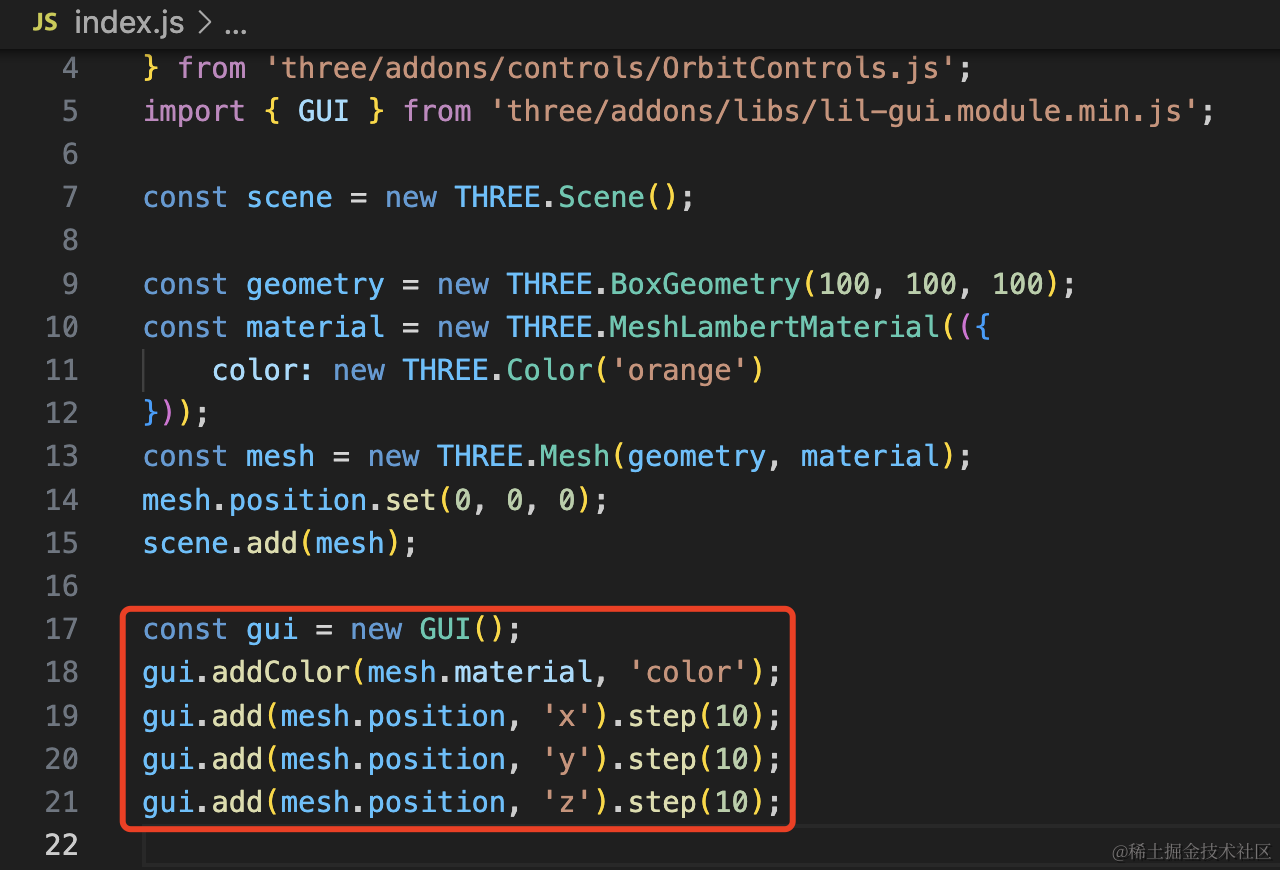Click the Mesh class on line 13
Viewport: 1280px width, 870px height.
coord(575,456)
